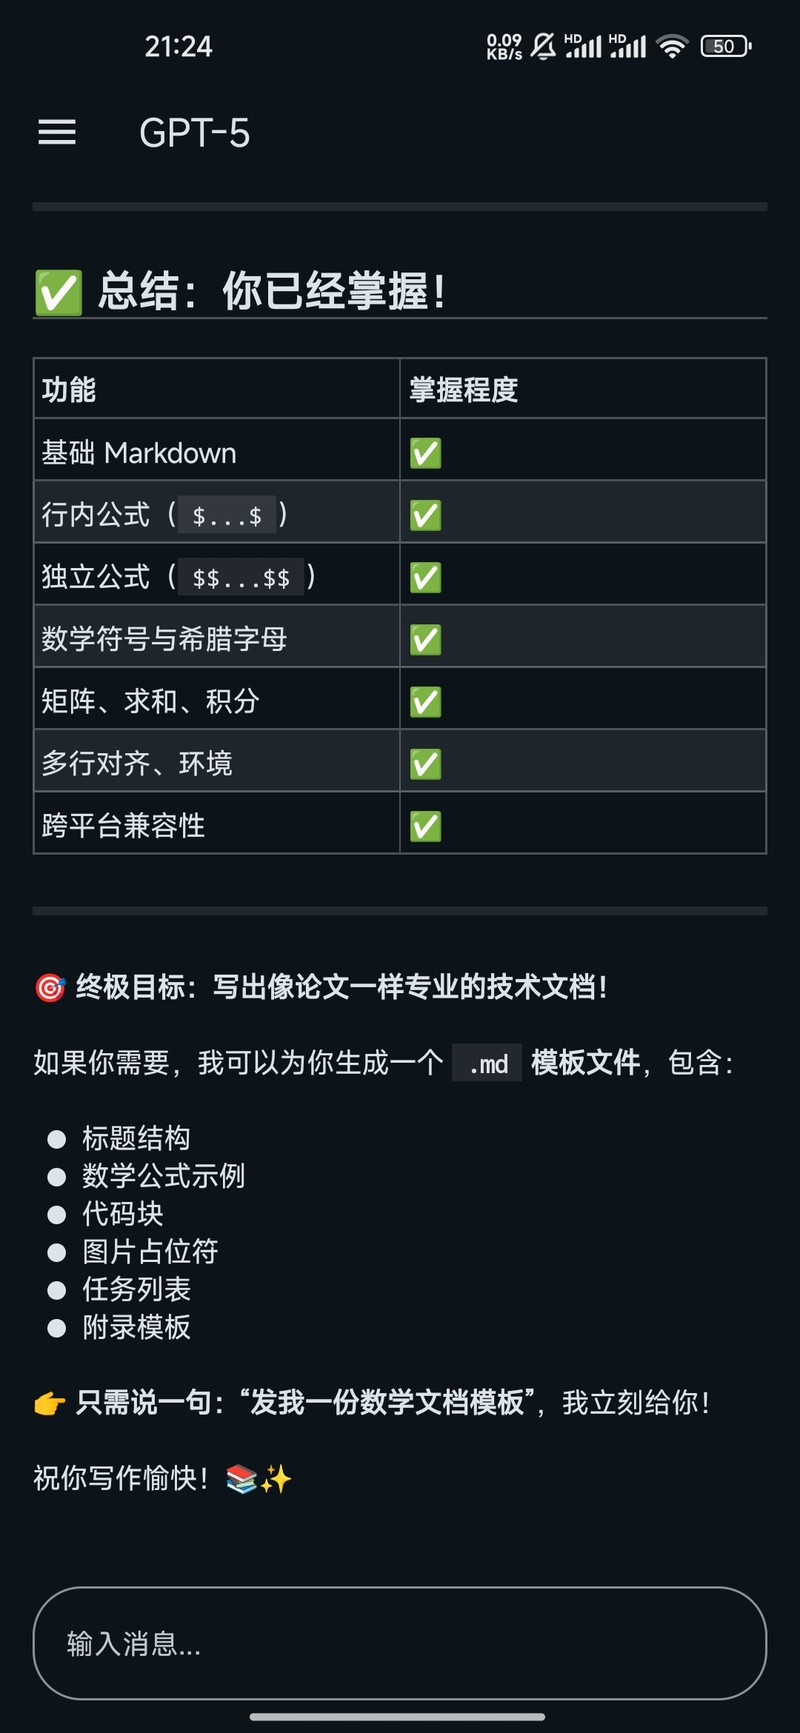The image size is (800, 1733).
Task: Tap the $$...$$ inline code snippet
Action: (x=241, y=578)
